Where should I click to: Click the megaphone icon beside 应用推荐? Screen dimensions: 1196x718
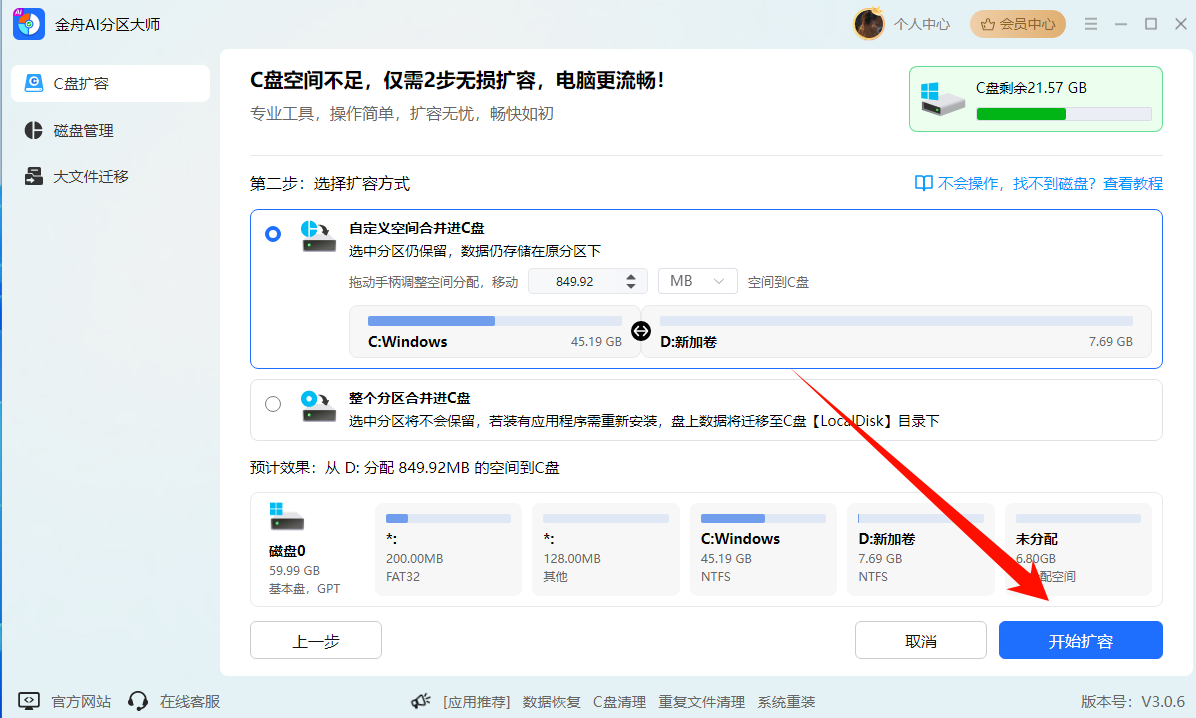(421, 700)
